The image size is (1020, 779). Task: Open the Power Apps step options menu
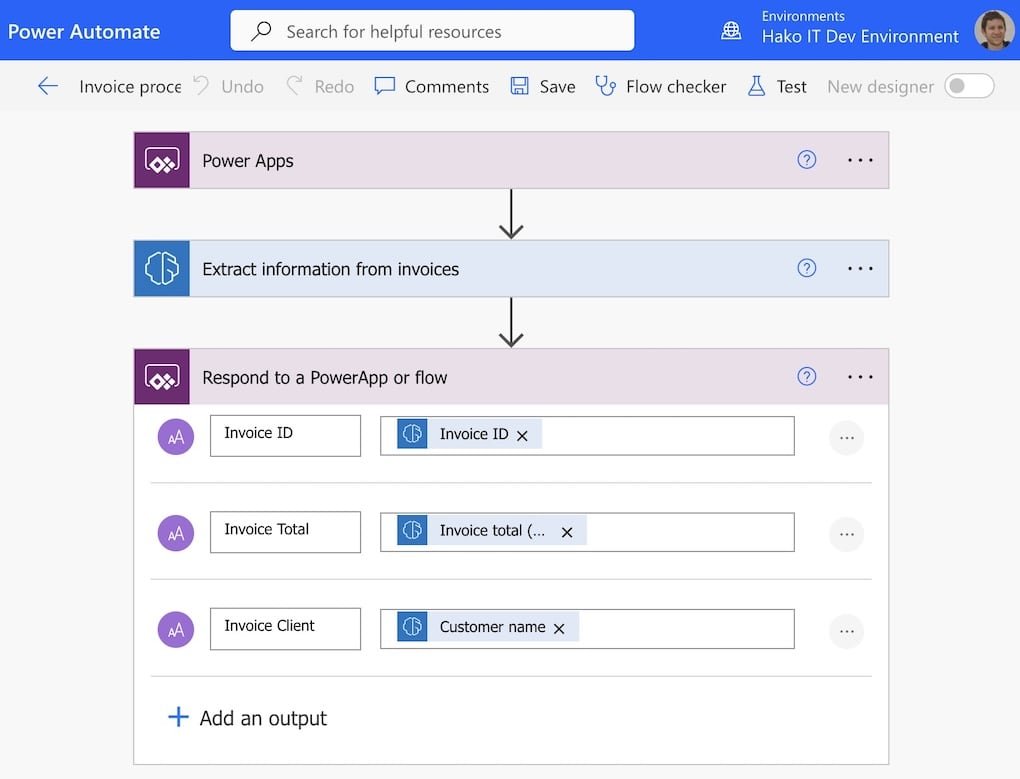[x=860, y=160]
